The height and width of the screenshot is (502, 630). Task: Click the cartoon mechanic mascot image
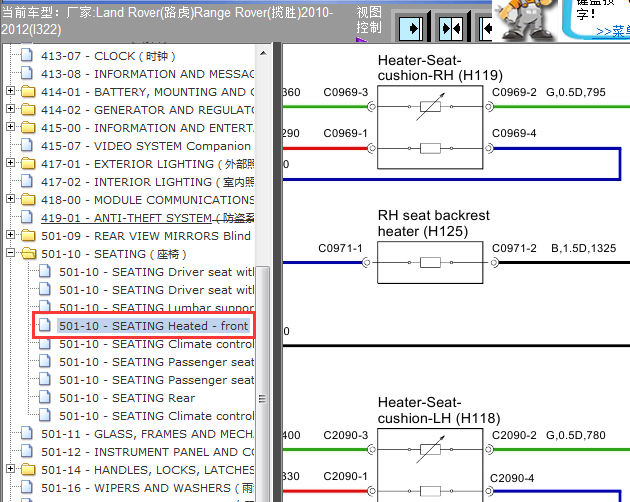pos(524,20)
